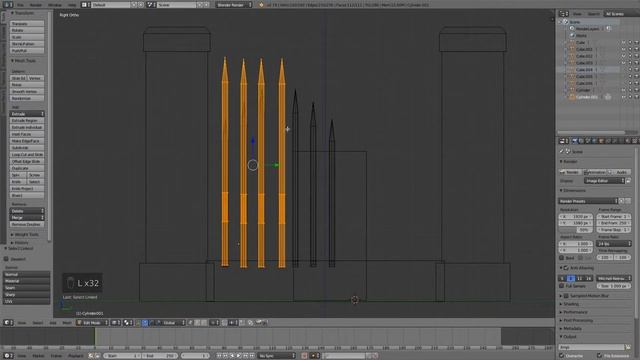Viewport: 640px width, 360px height.
Task: Select the Normal delimit option
Action: point(27,274)
